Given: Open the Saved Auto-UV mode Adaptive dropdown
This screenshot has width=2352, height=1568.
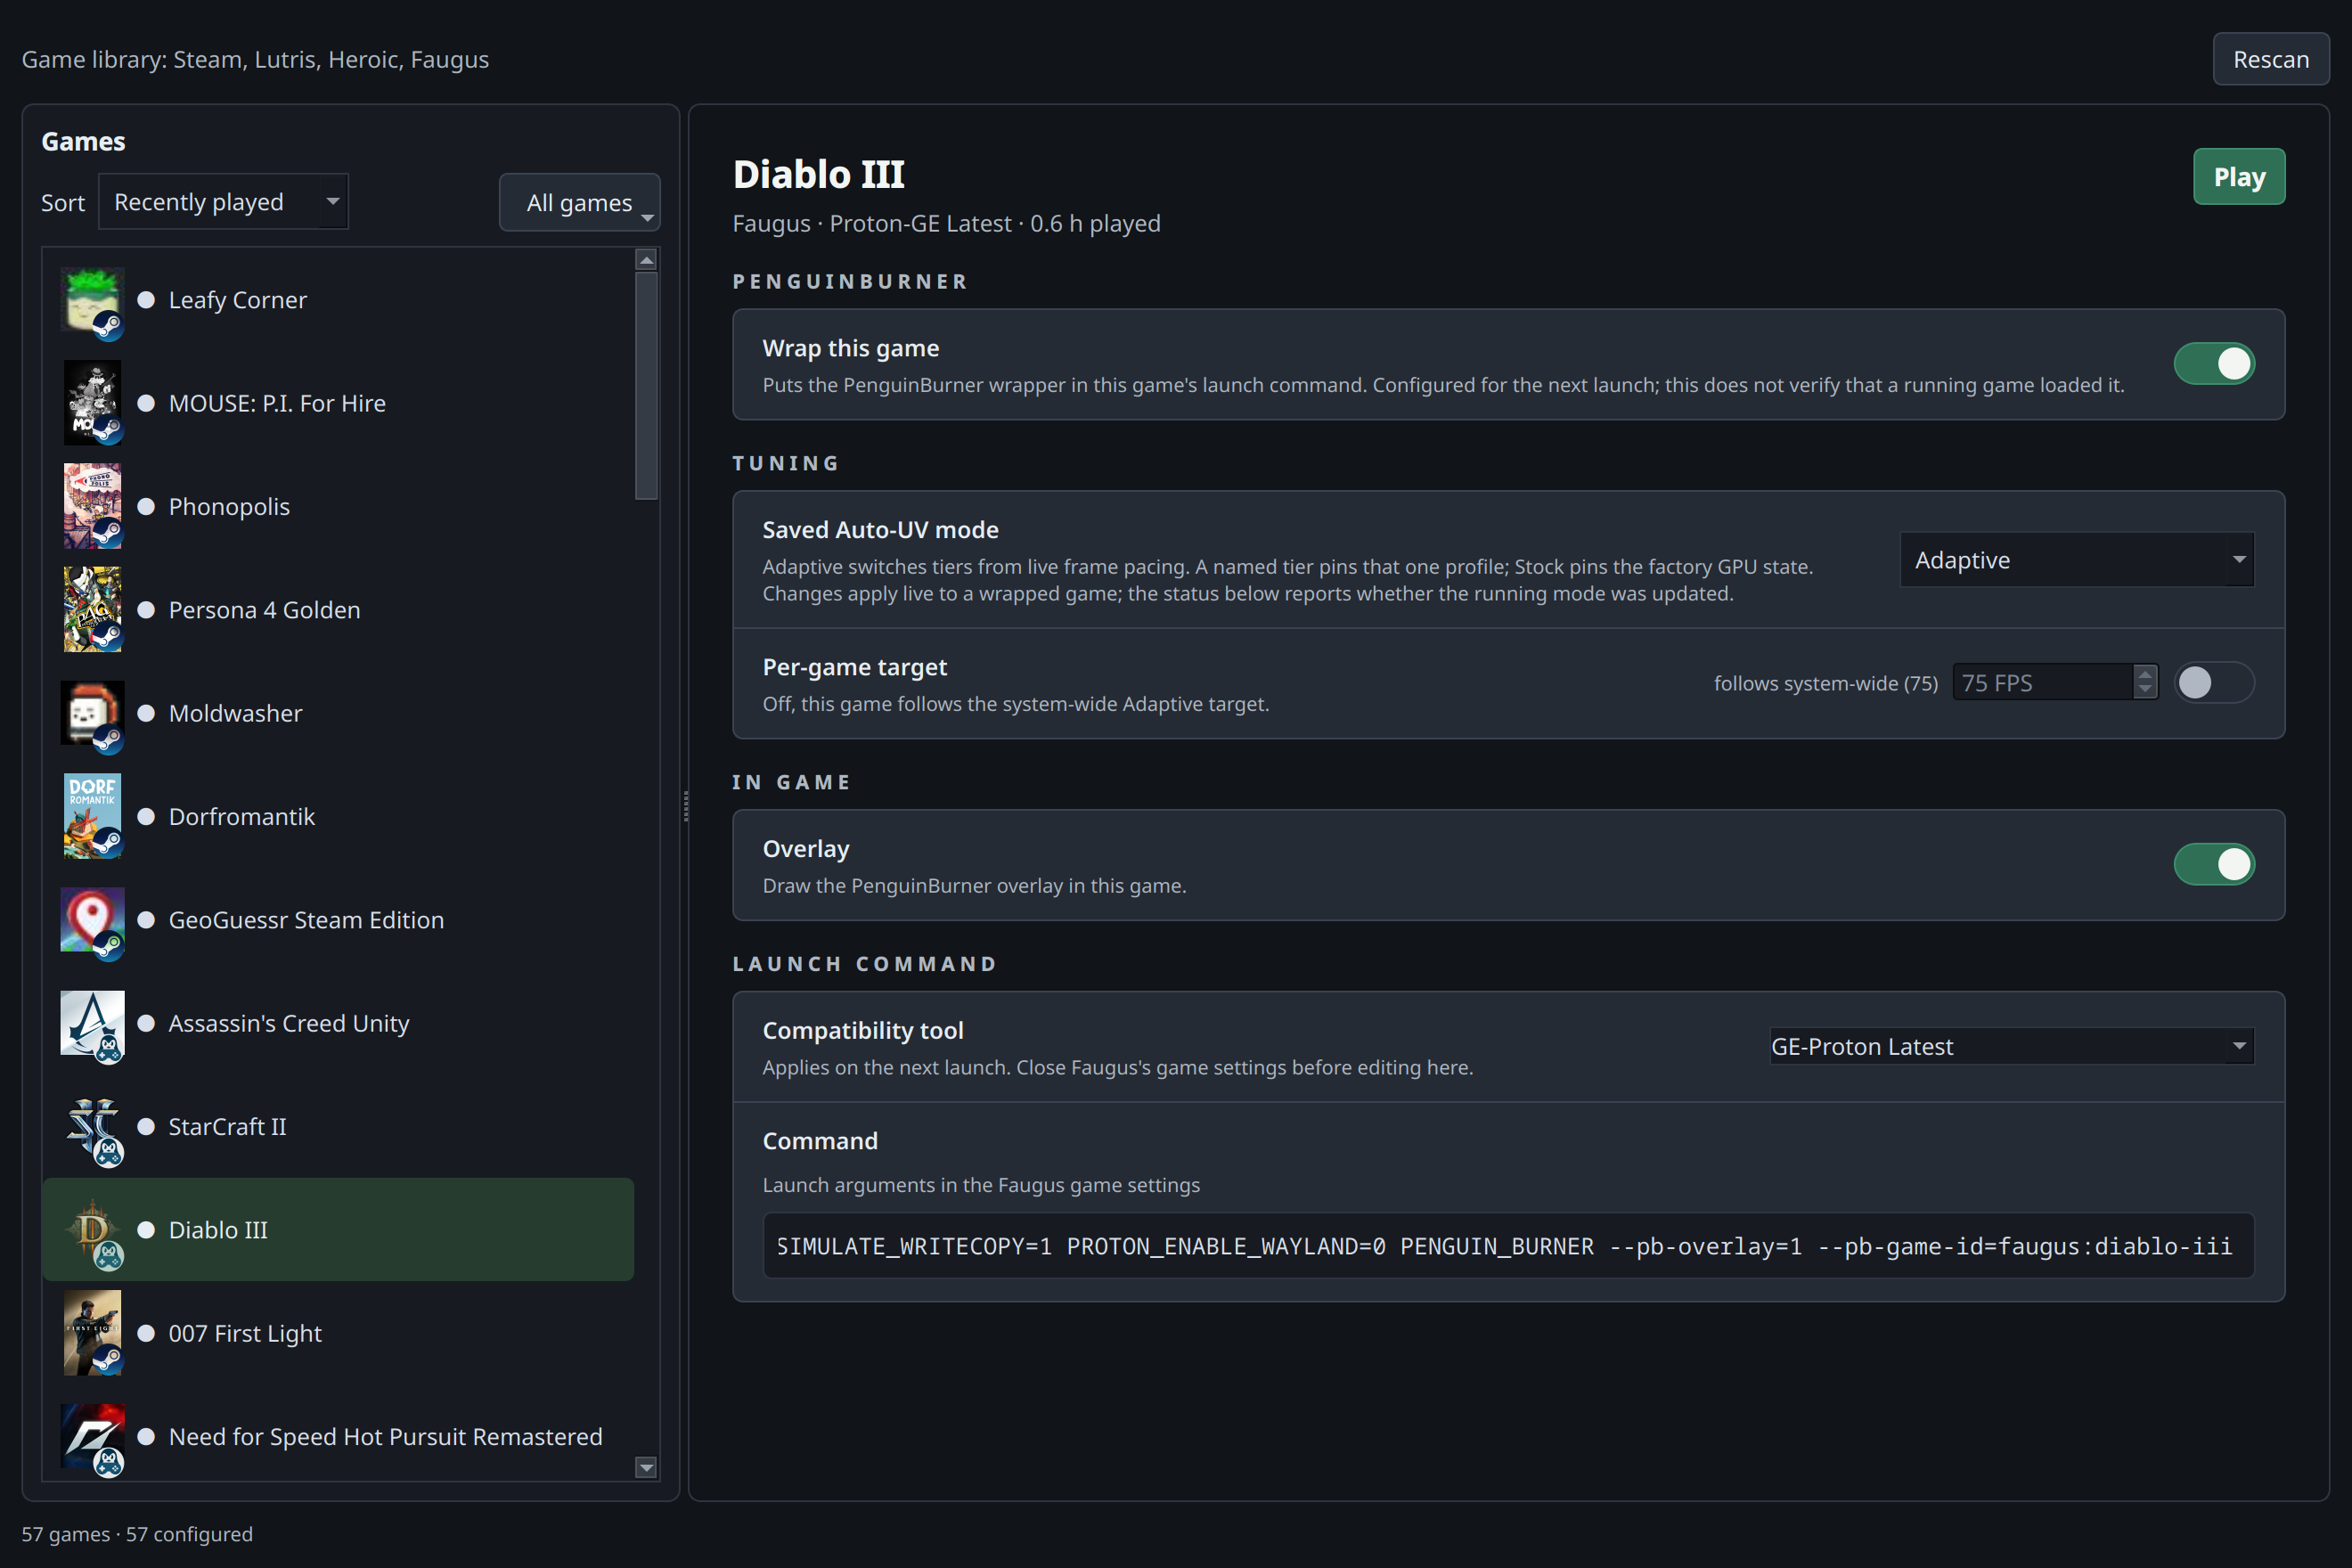Looking at the screenshot, I should (x=2077, y=560).
